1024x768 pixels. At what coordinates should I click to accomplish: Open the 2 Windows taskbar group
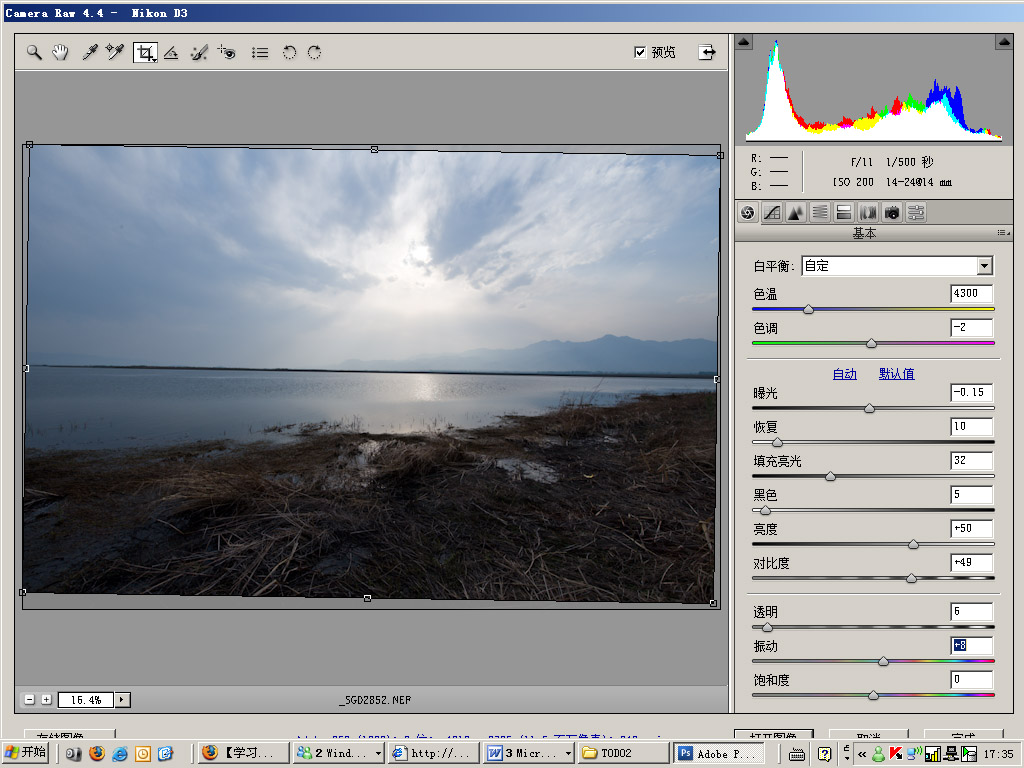pos(338,754)
